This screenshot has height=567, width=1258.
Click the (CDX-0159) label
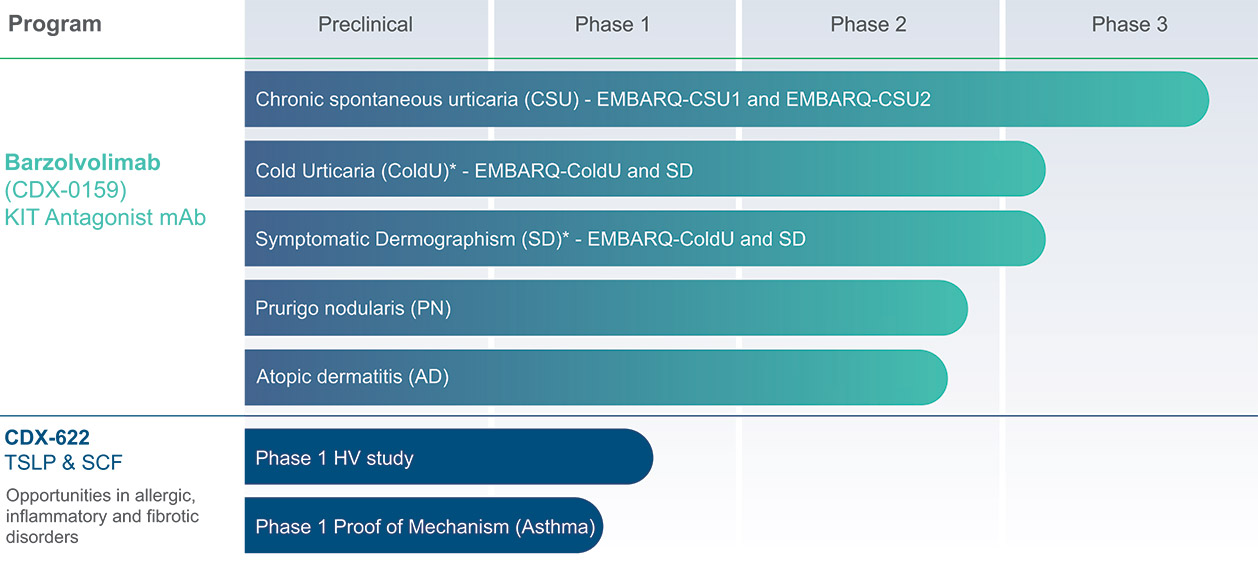tap(68, 189)
